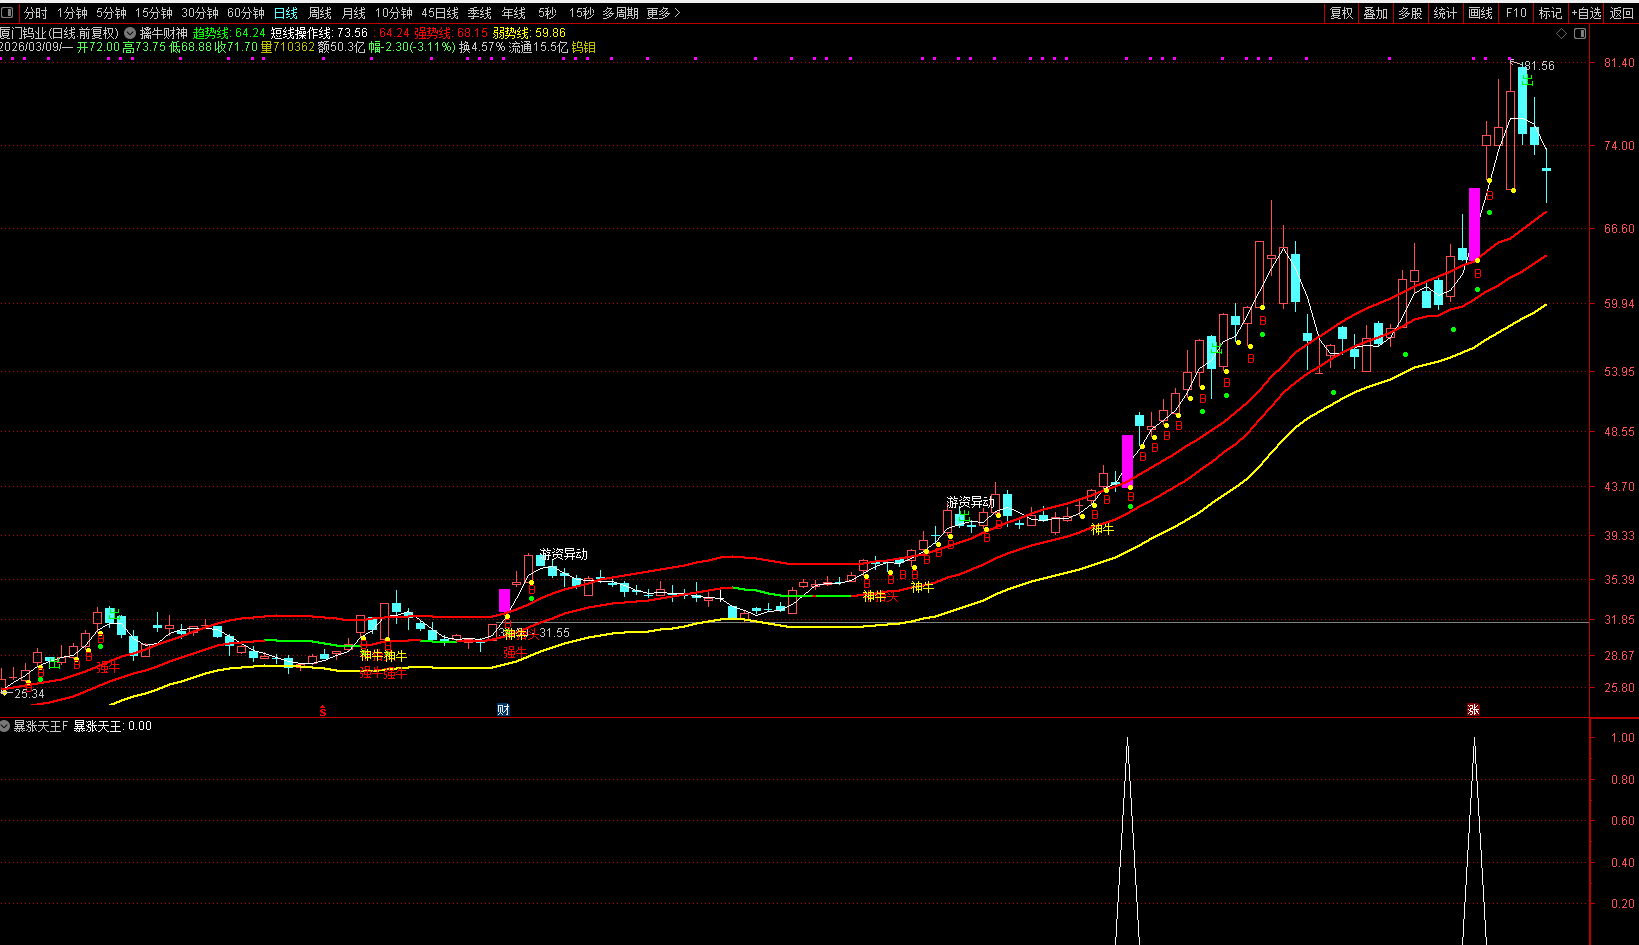Click the panel layout icon at top-left

(8, 13)
